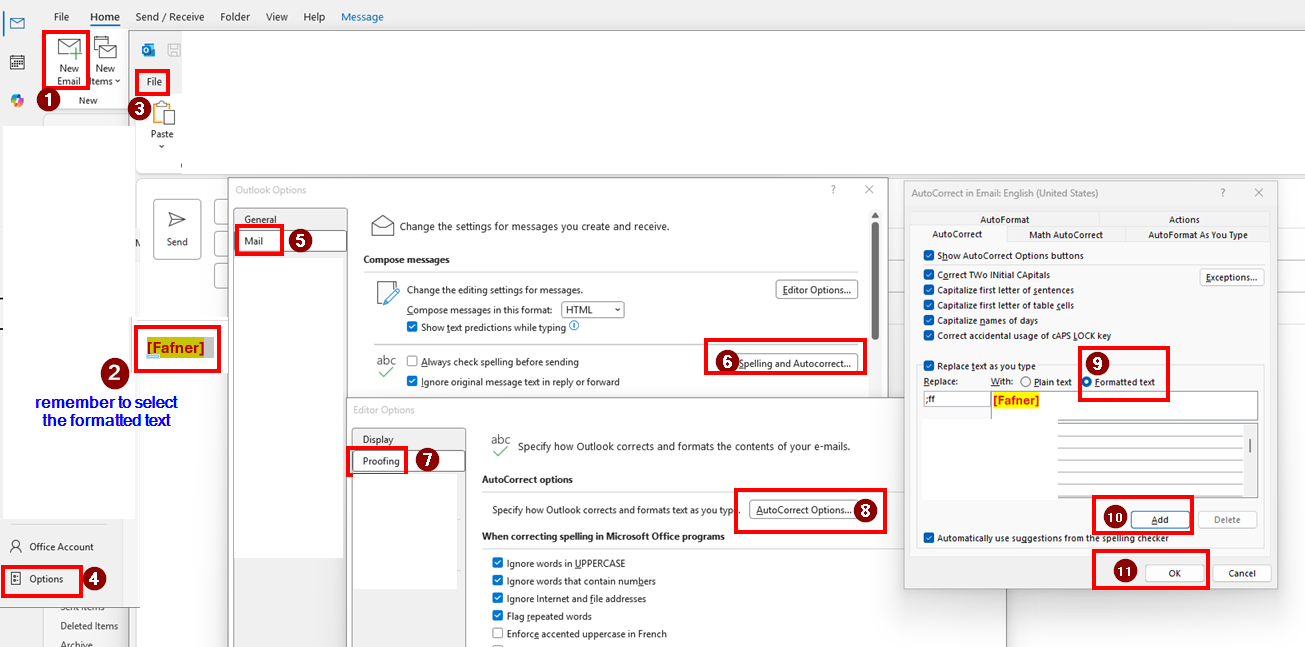Select Proofing in Editor Options
The width and height of the screenshot is (1305, 647).
pos(408,461)
